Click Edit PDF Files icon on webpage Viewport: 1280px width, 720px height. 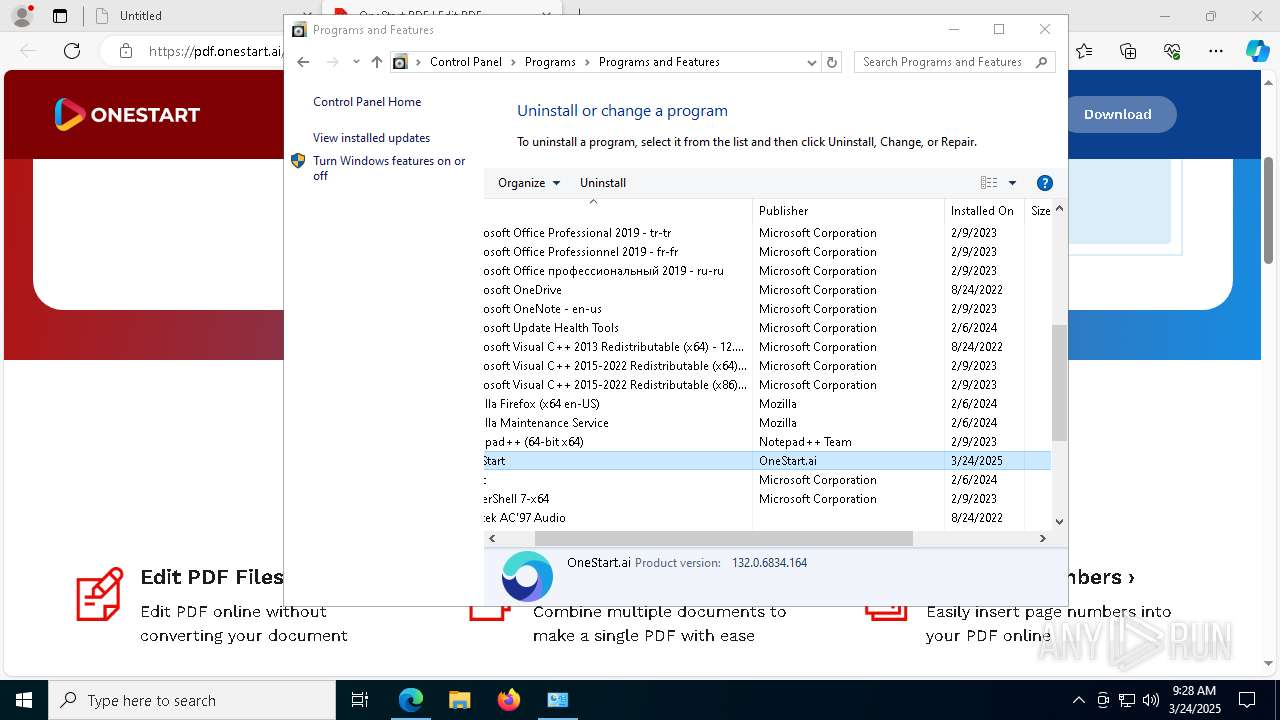[100, 594]
